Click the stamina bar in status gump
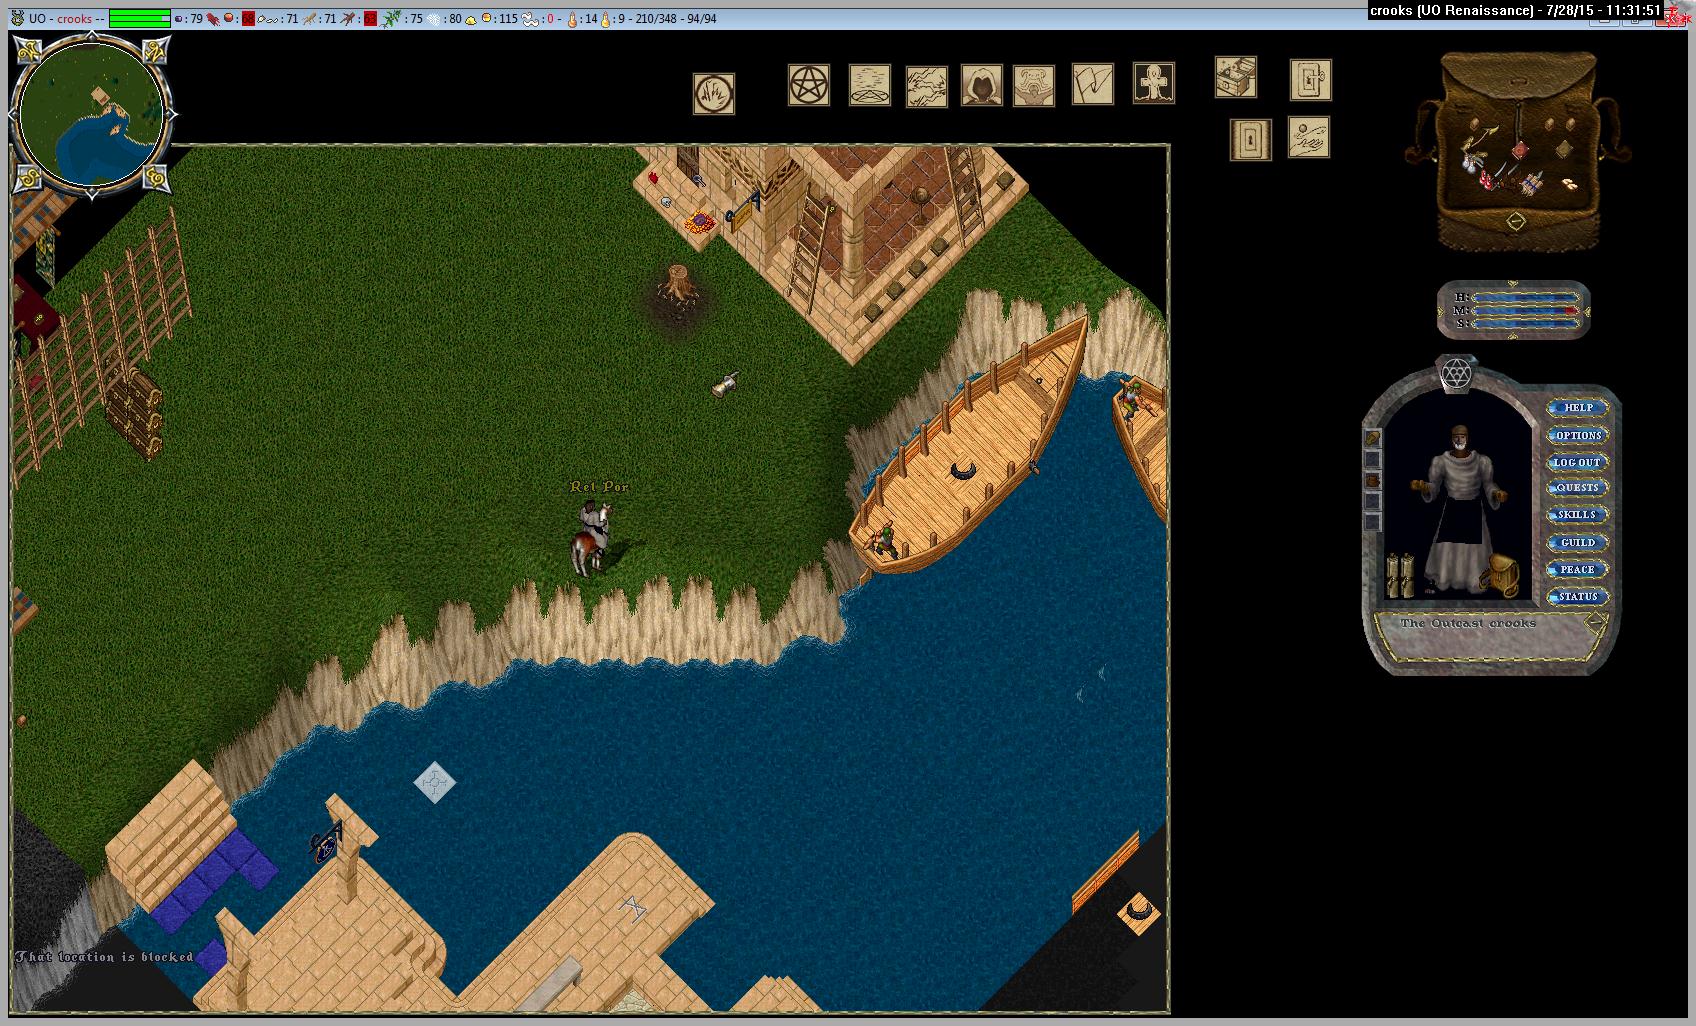Viewport: 1696px width, 1026px height. [x=1526, y=323]
